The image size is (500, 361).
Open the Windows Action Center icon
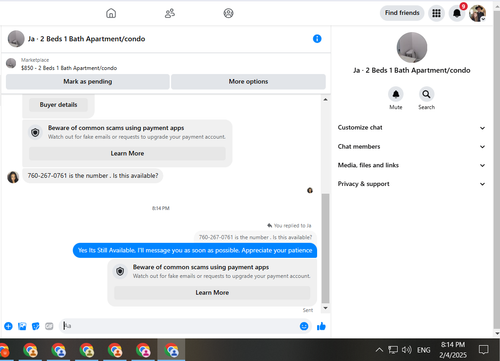click(484, 350)
